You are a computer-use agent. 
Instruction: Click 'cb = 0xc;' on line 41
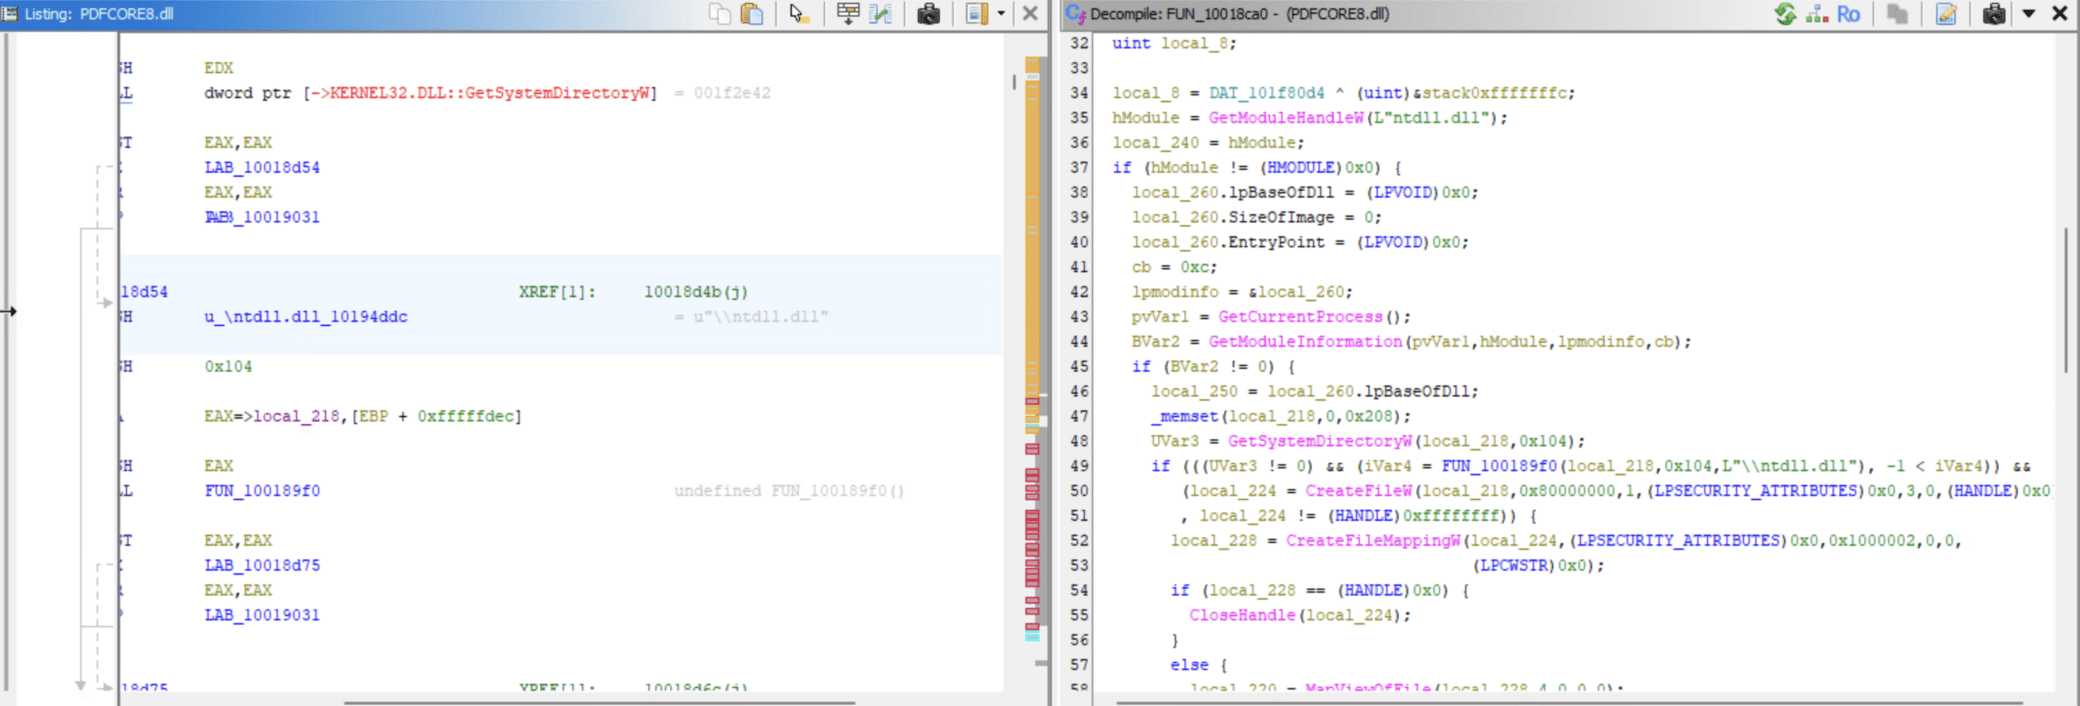click(x=1174, y=267)
